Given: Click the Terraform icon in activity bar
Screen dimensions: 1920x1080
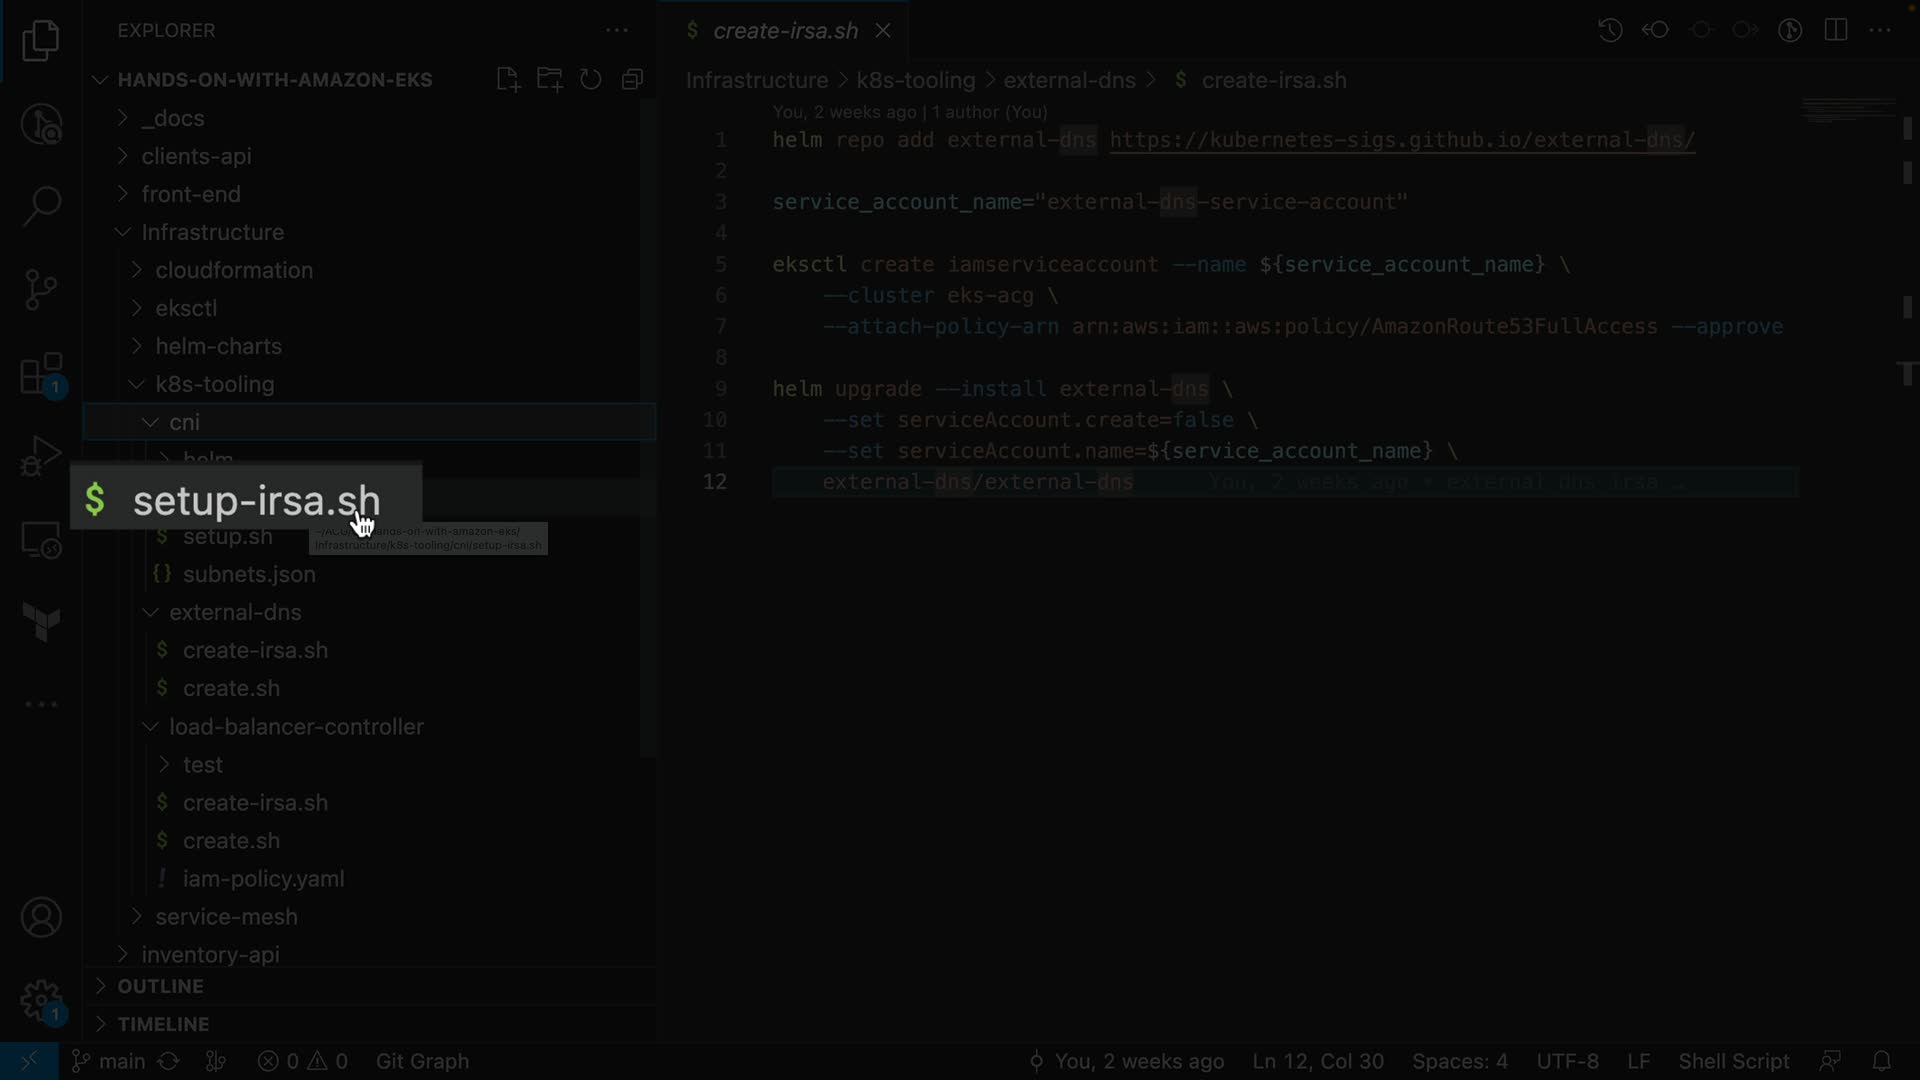Looking at the screenshot, I should pos(41,622).
